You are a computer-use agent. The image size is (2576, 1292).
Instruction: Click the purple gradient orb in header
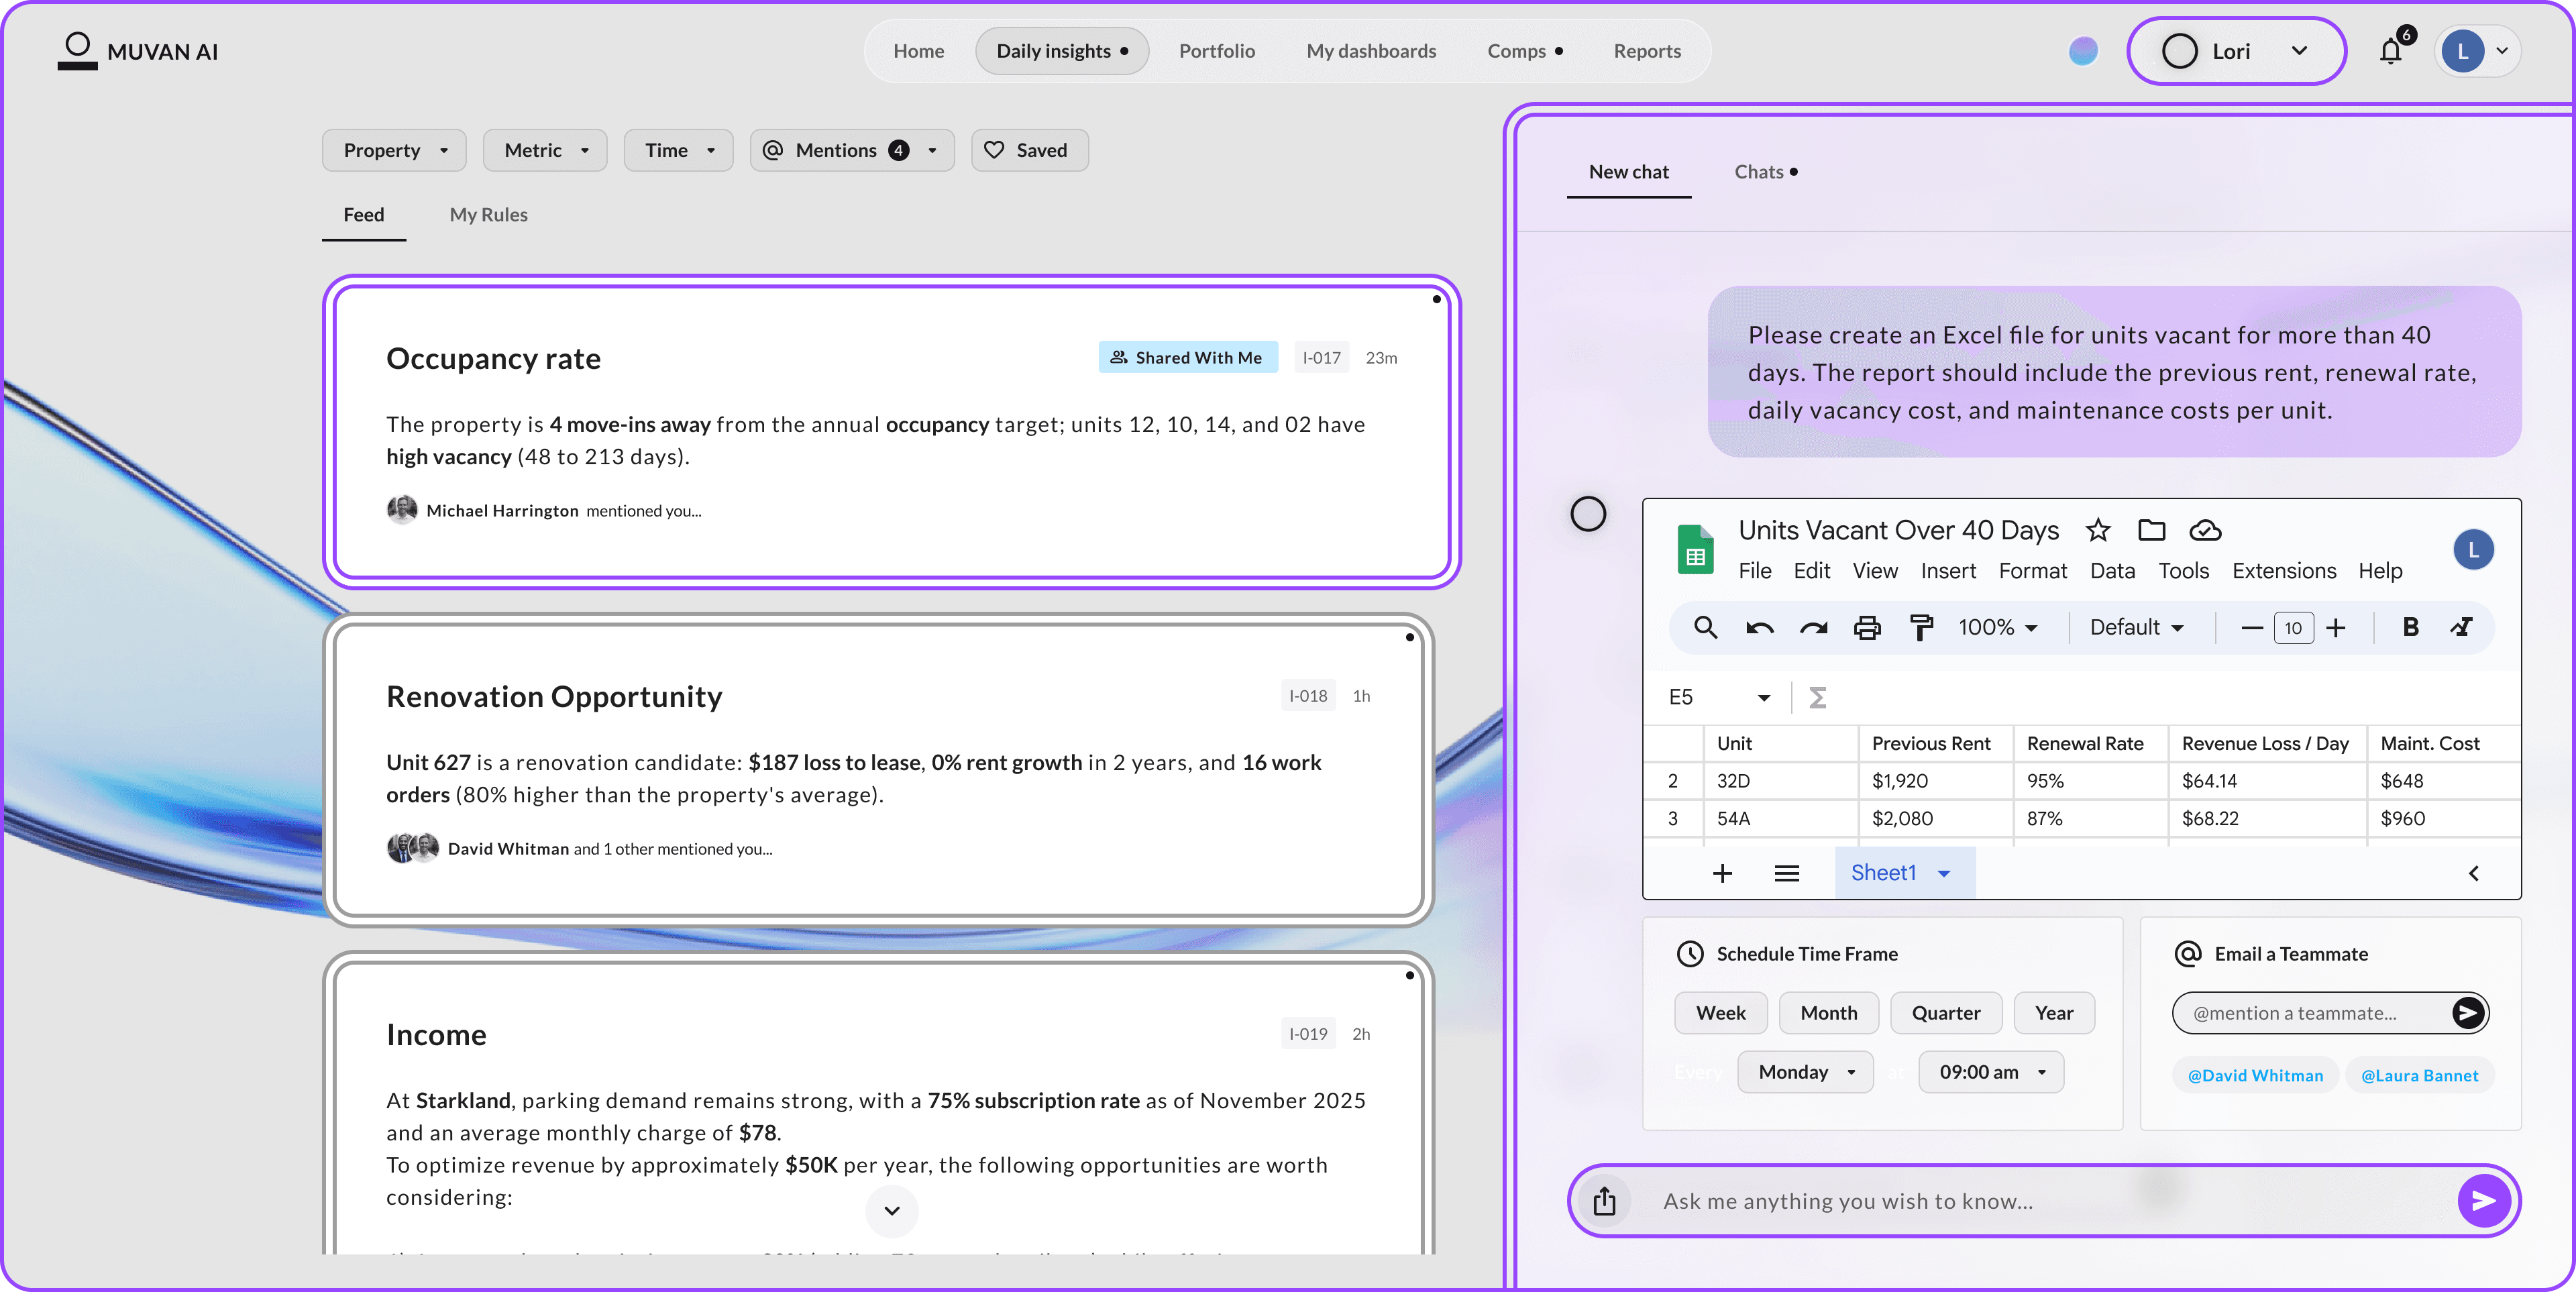coord(2083,51)
